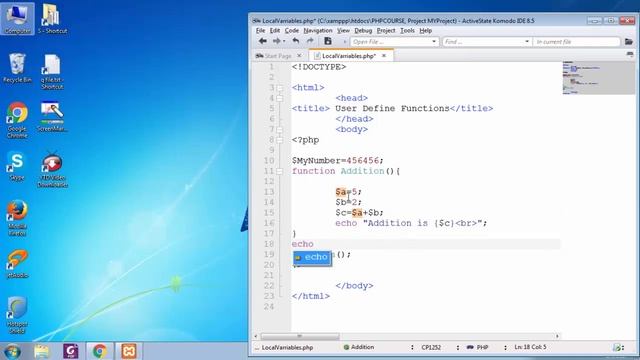Click the echo autocomplete suggestion

312,258
